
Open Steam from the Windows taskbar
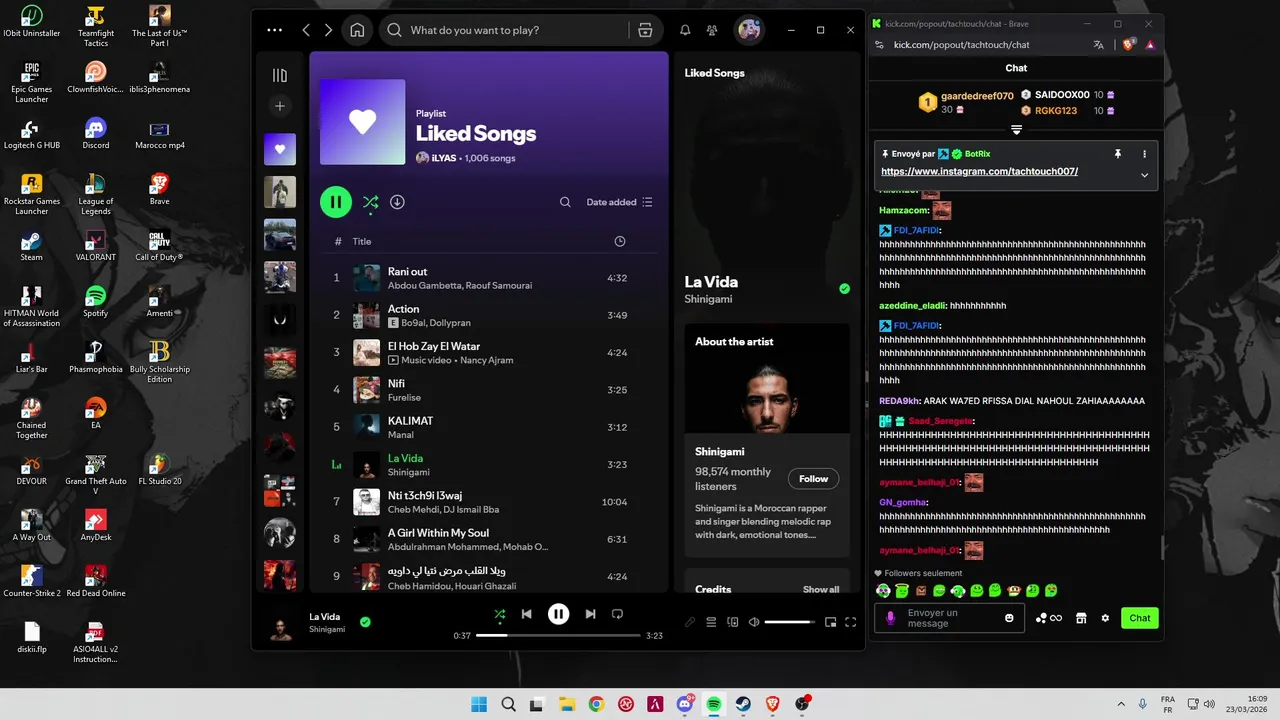pos(744,704)
